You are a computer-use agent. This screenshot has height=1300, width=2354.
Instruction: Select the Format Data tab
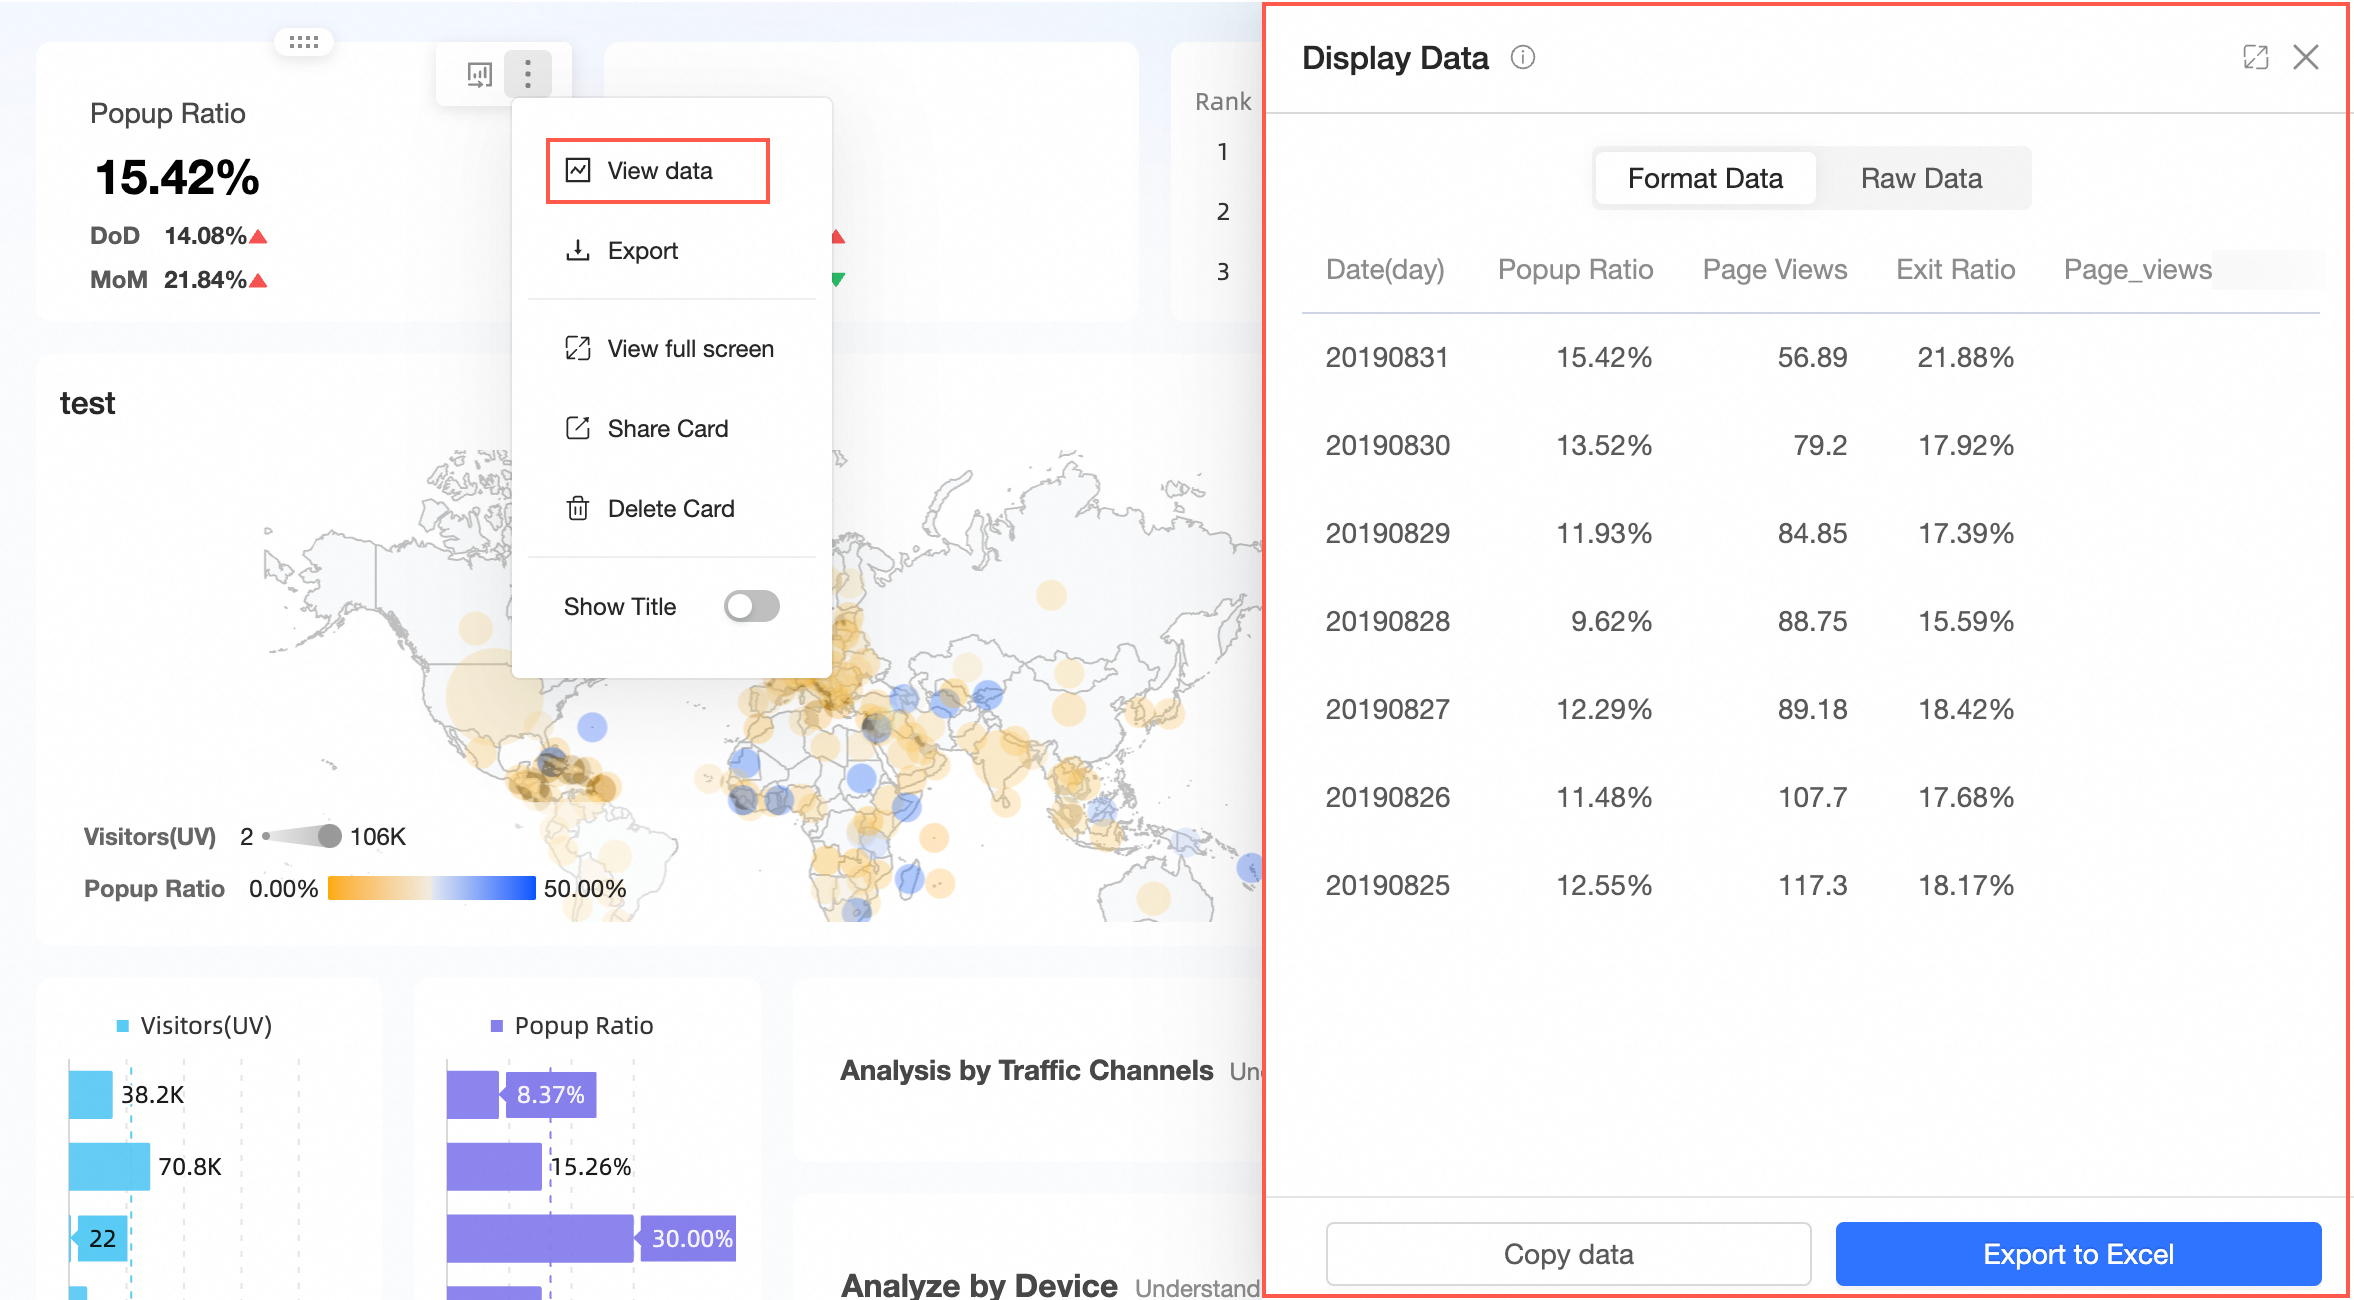(1705, 178)
